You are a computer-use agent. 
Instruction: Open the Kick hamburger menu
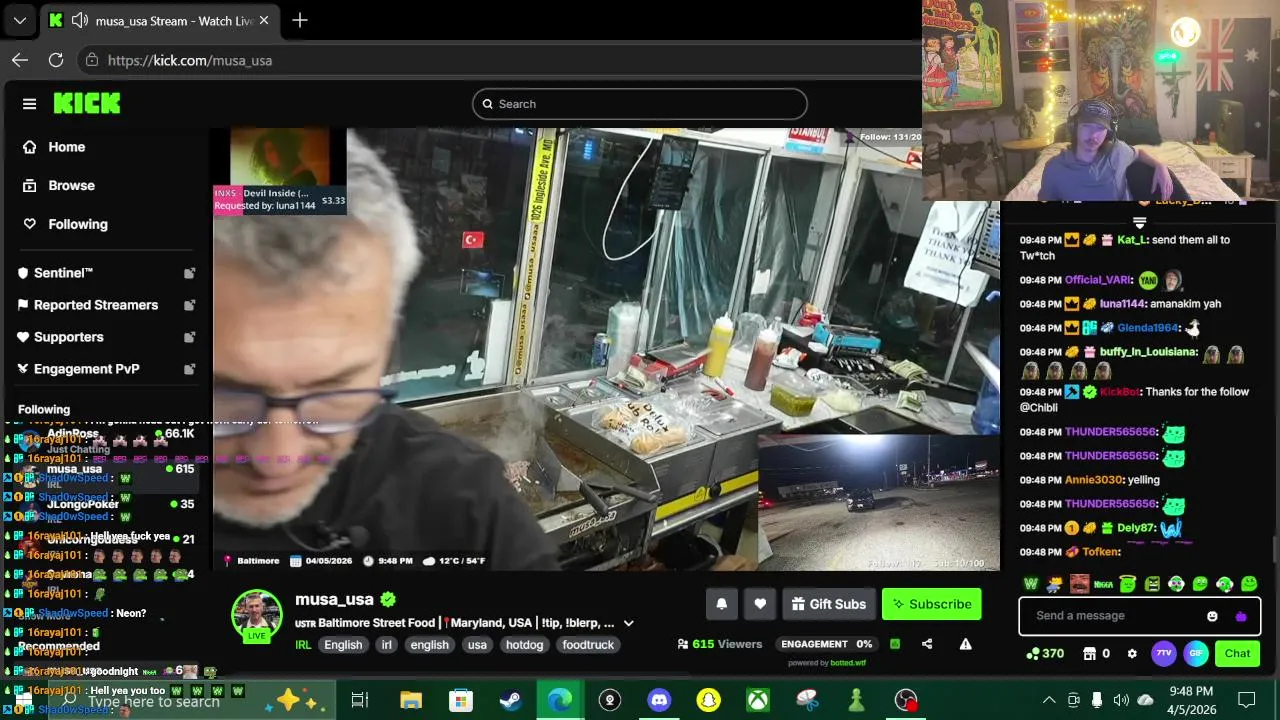click(29, 104)
